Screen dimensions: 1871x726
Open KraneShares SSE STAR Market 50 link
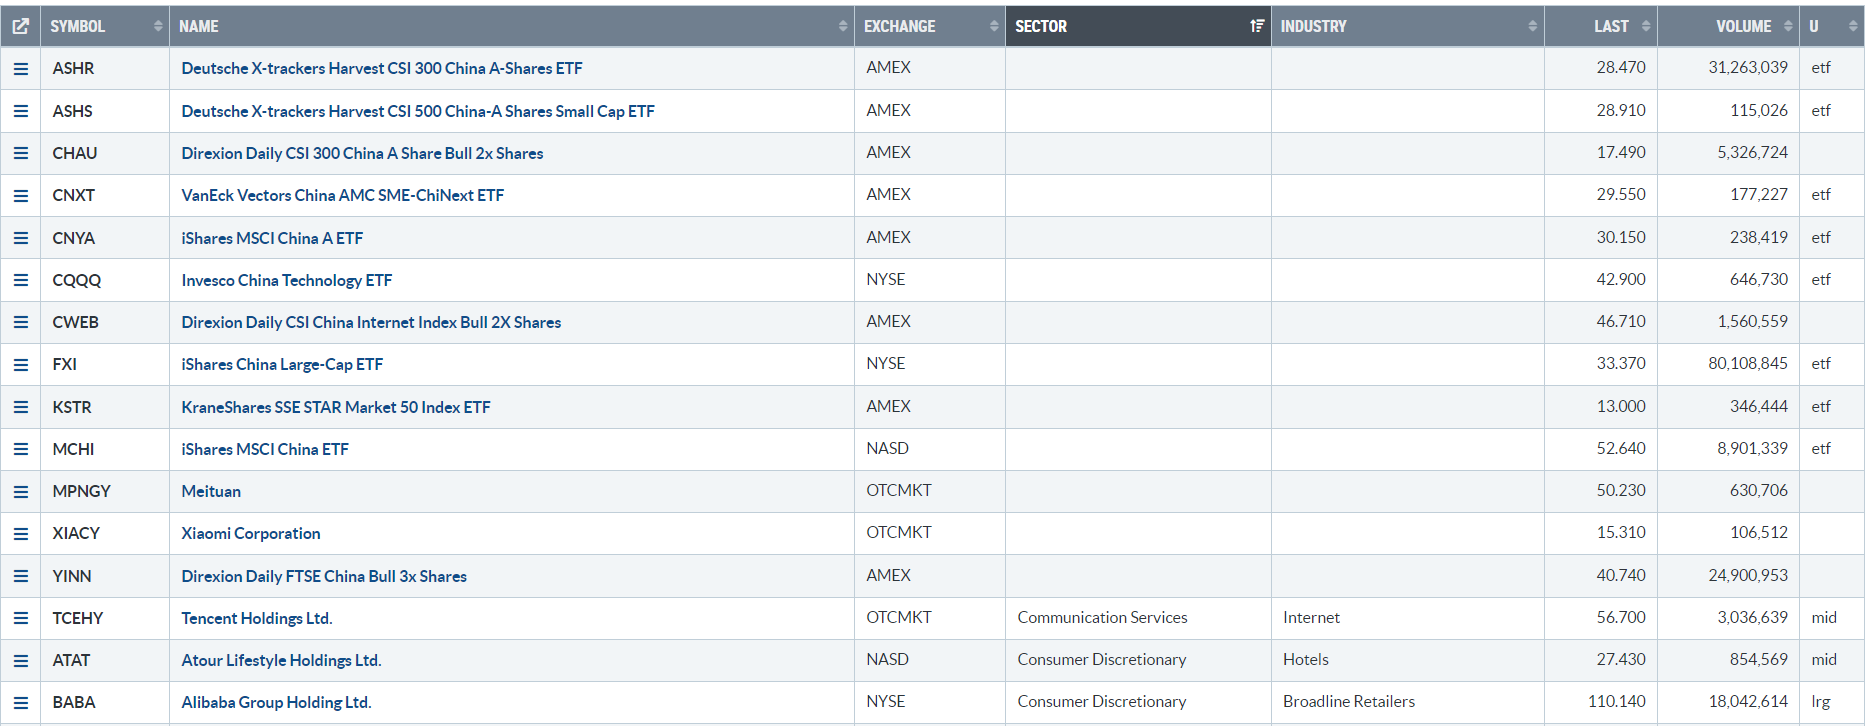(x=336, y=407)
